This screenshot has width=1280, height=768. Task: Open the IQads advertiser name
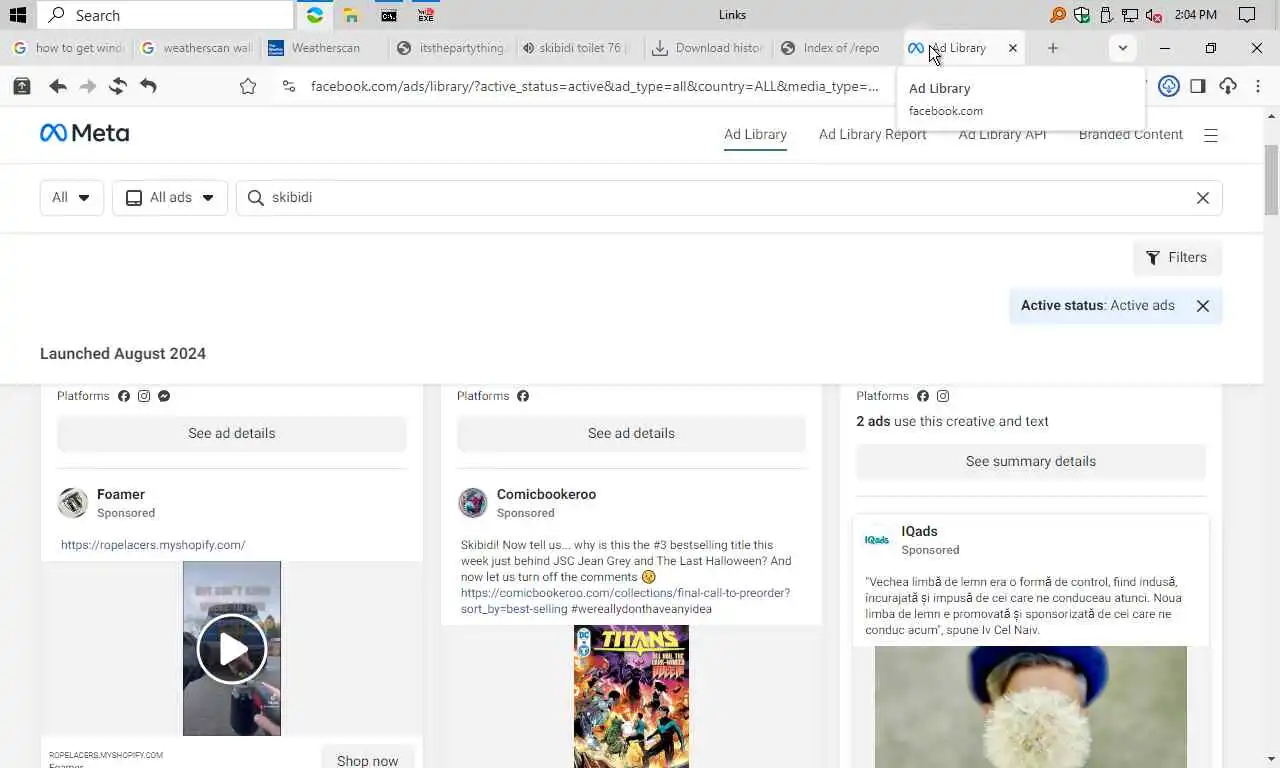919,532
